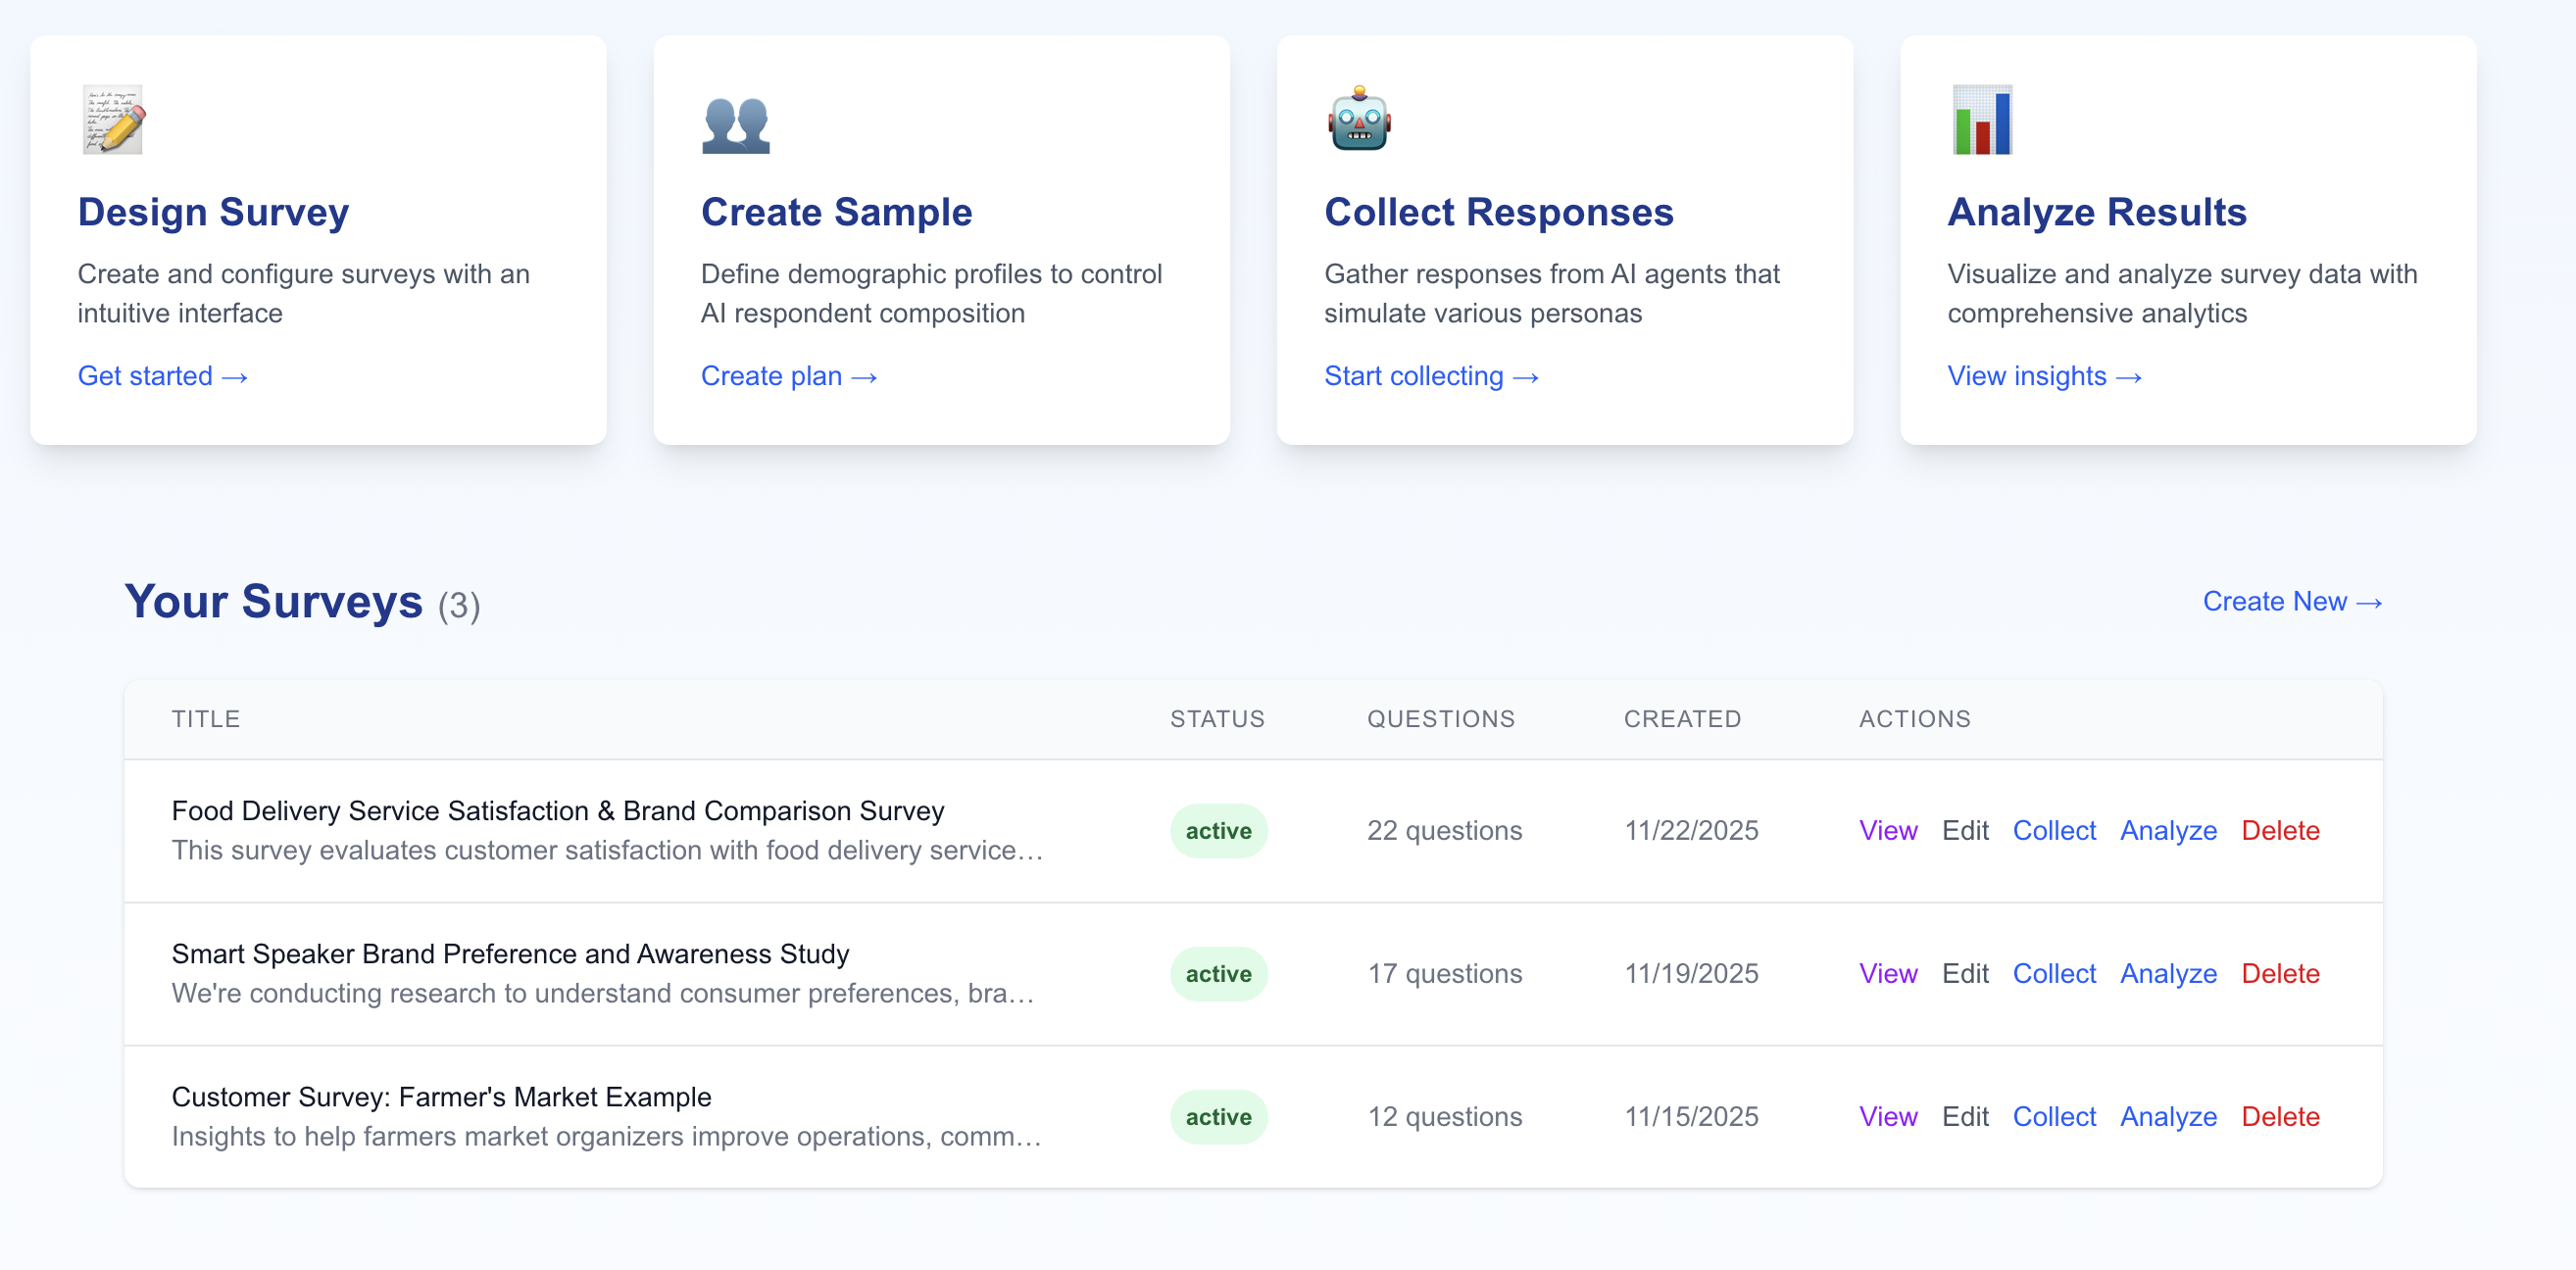This screenshot has height=1270, width=2576.
Task: Click Create New above the surveys table
Action: tap(2292, 601)
